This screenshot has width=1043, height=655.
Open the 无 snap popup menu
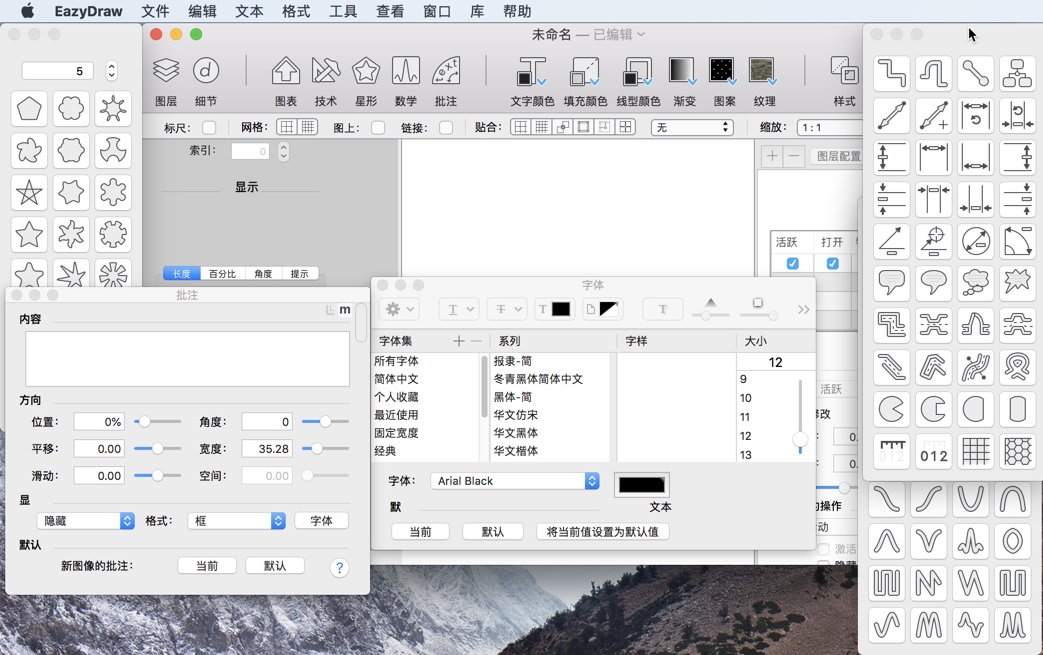pyautogui.click(x=692, y=127)
